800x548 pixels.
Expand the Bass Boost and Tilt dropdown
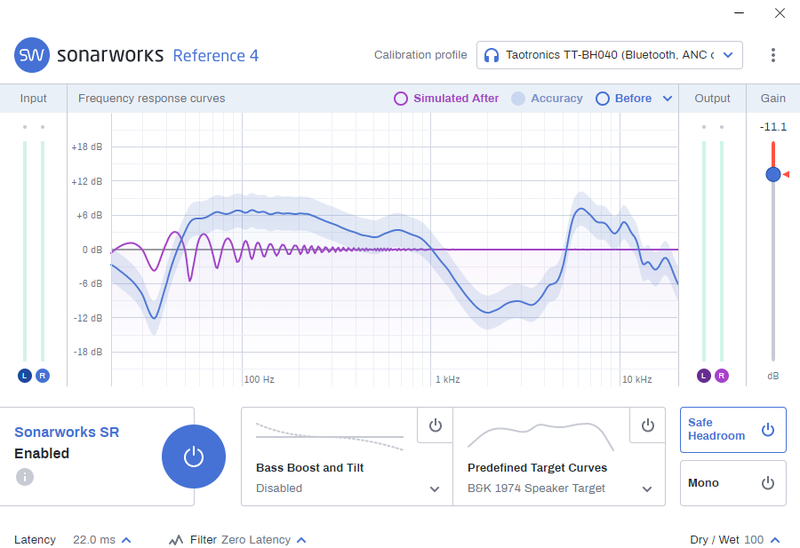pyautogui.click(x=435, y=489)
